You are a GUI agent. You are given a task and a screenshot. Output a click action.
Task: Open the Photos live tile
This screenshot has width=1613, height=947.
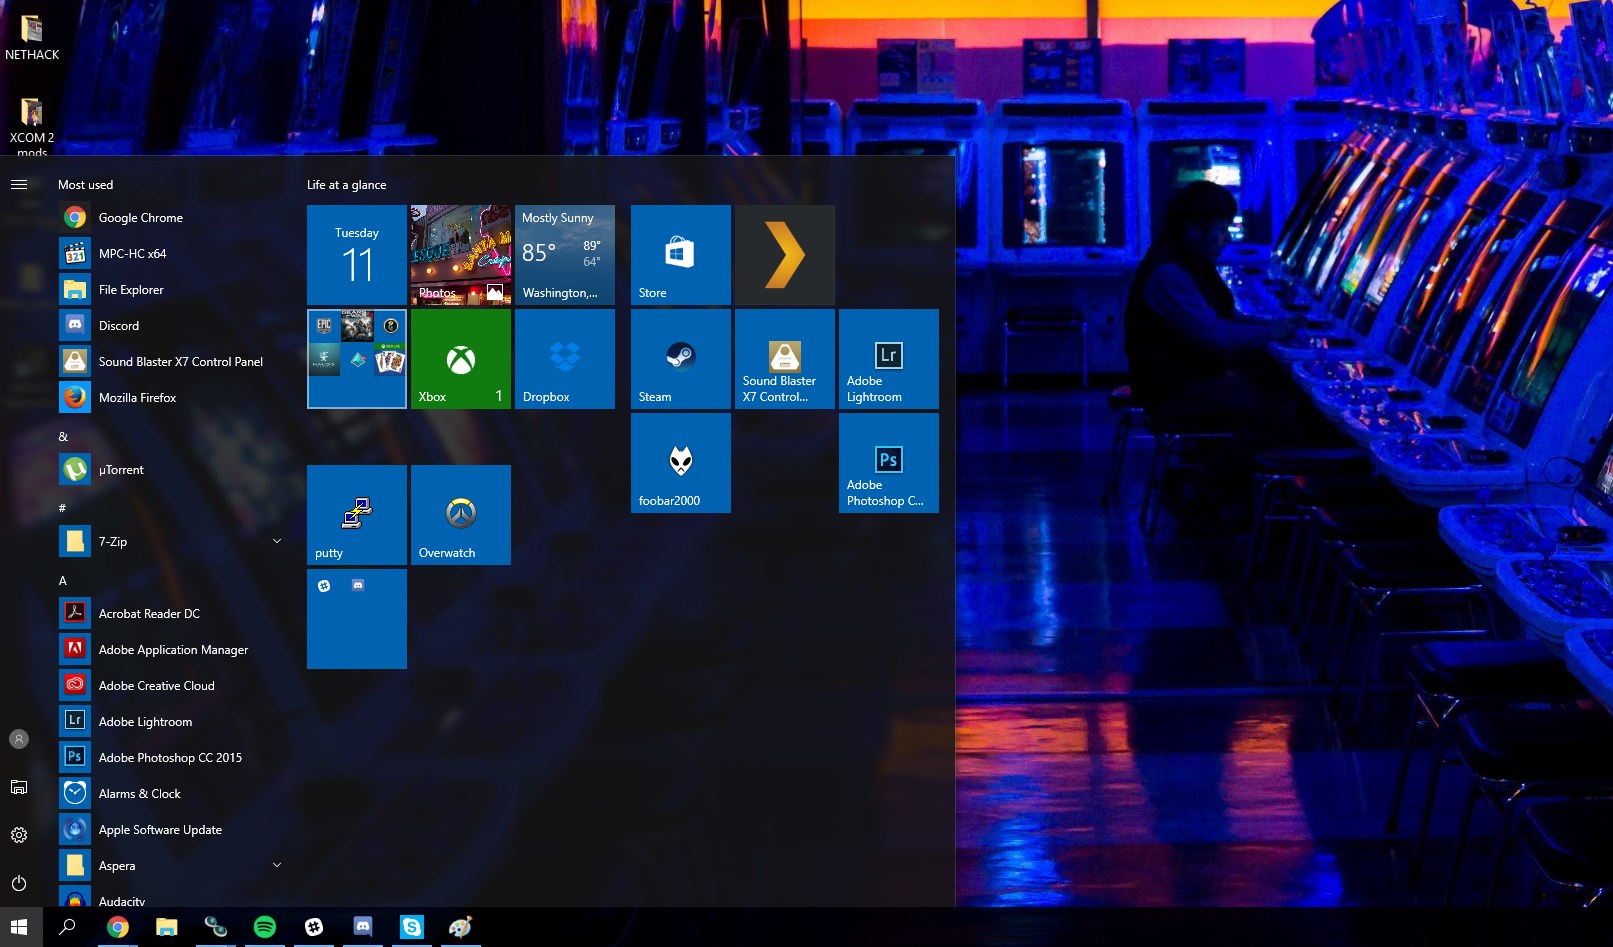(461, 255)
